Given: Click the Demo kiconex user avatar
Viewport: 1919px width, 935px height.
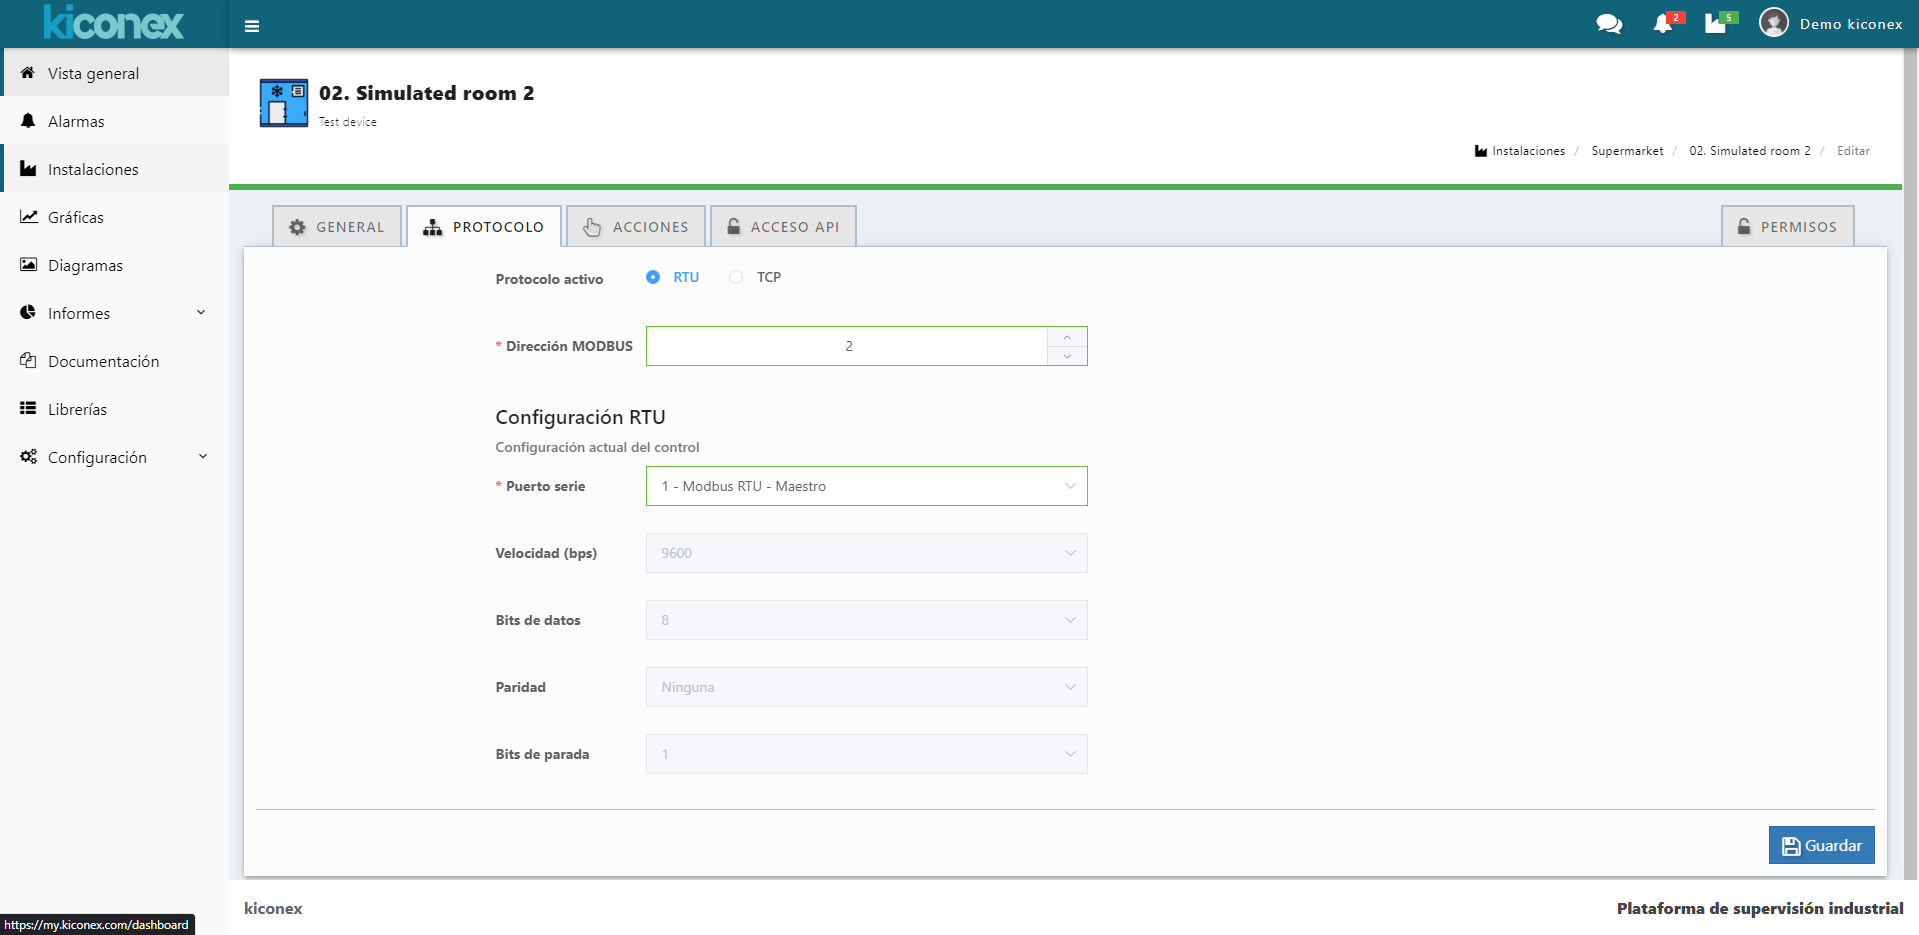Looking at the screenshot, I should pos(1774,23).
